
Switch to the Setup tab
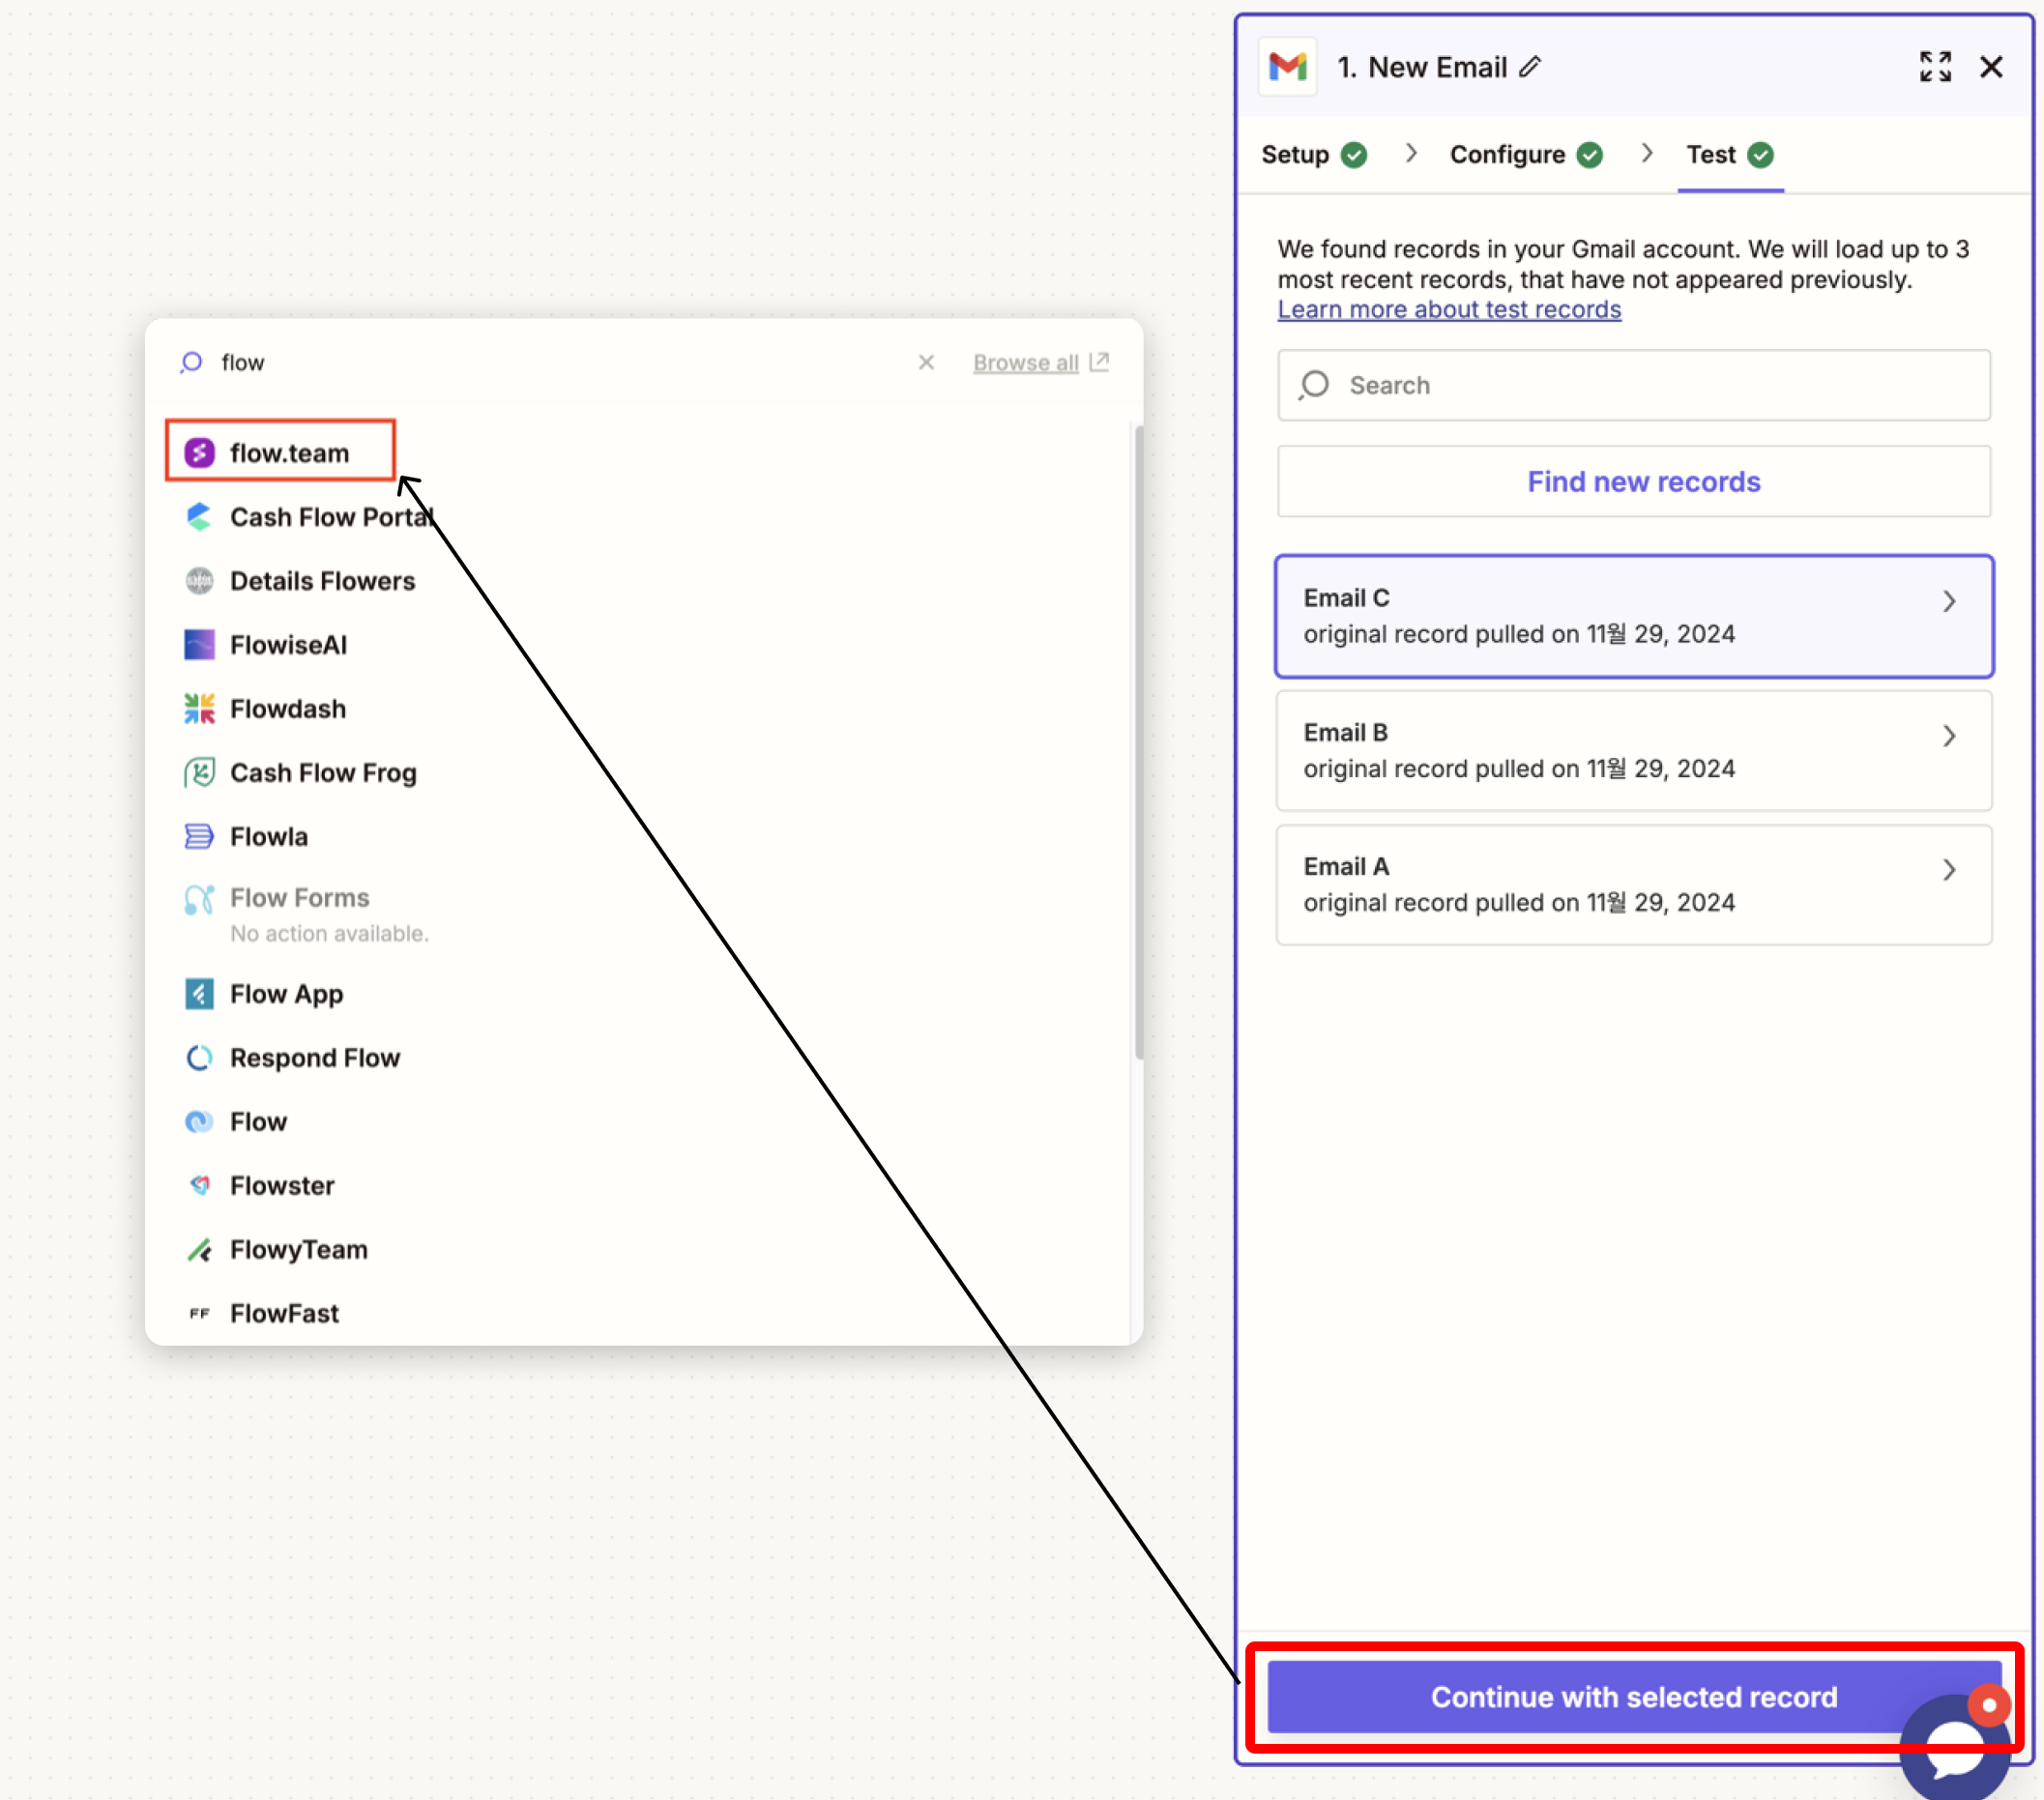tap(1313, 155)
